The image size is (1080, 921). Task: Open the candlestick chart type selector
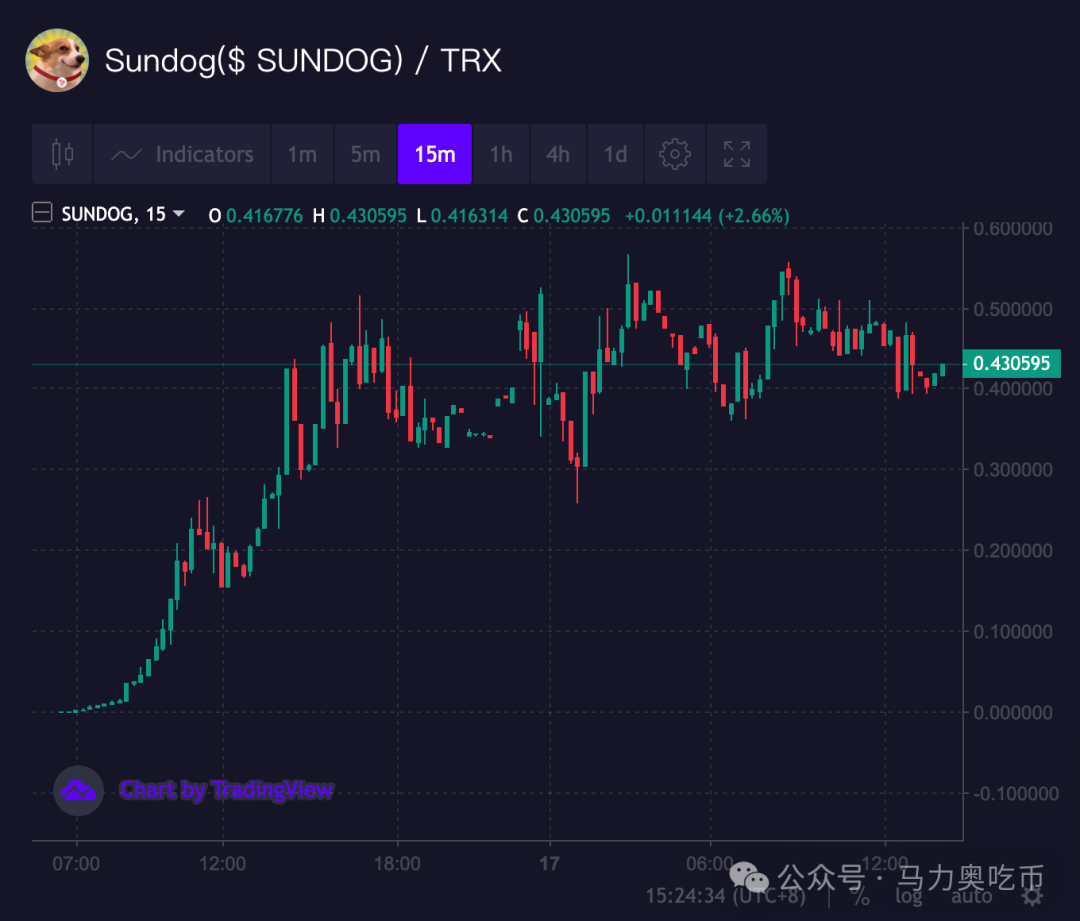[x=62, y=154]
